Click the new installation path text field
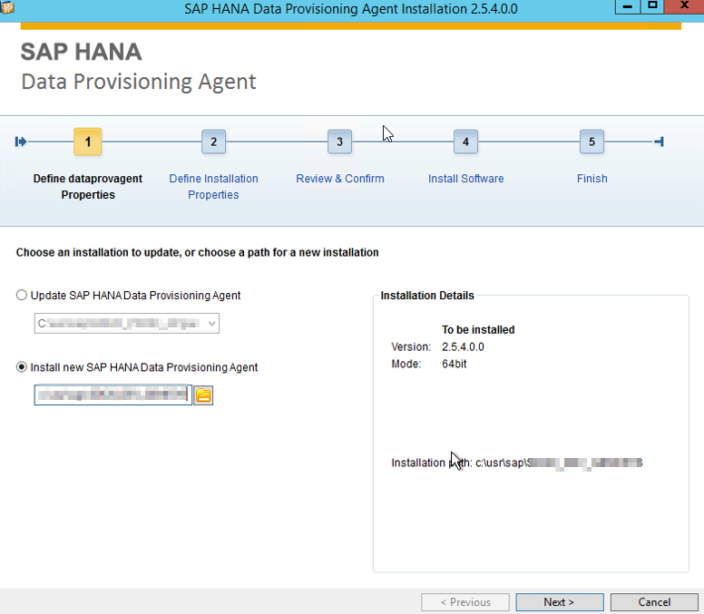 coord(113,395)
